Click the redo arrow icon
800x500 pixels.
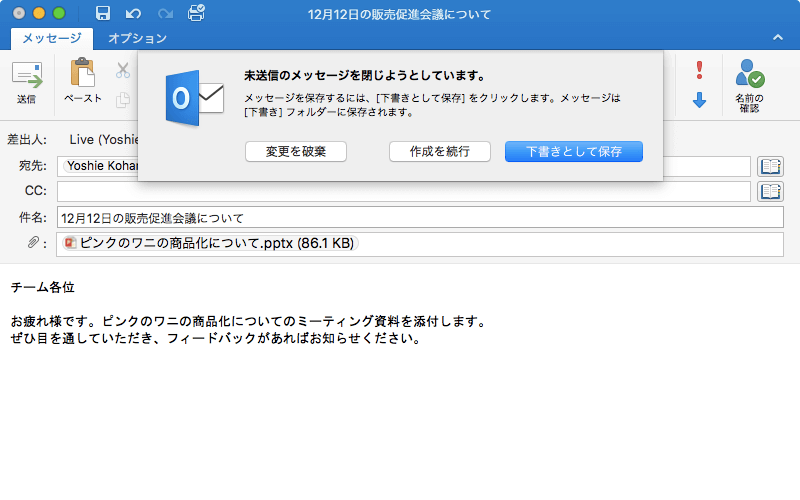(165, 13)
